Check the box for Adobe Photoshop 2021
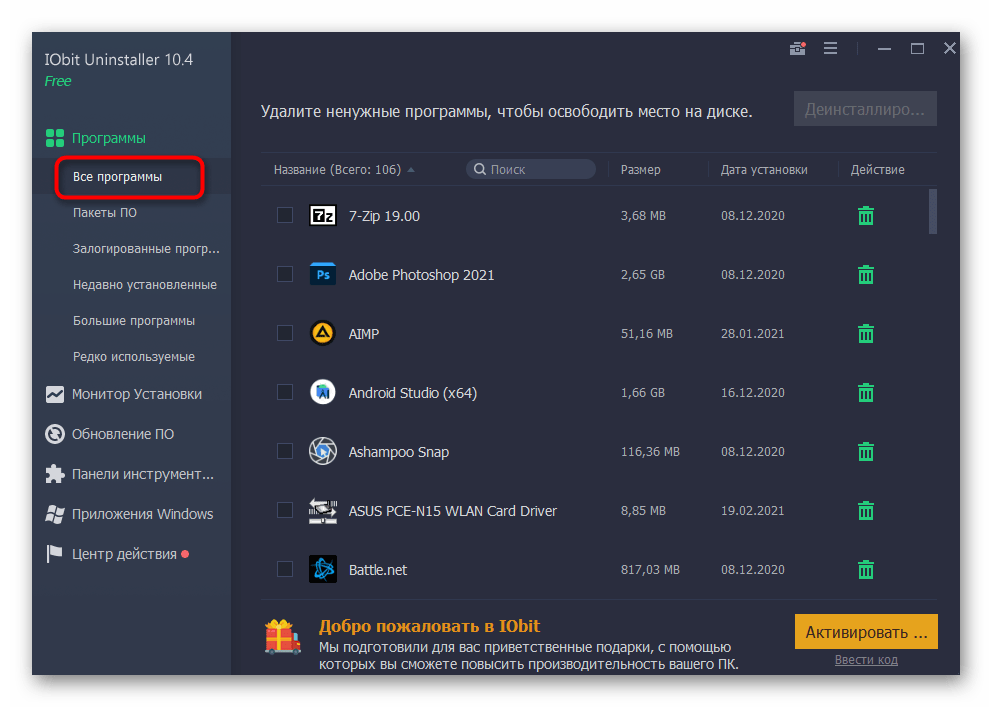 pyautogui.click(x=285, y=274)
